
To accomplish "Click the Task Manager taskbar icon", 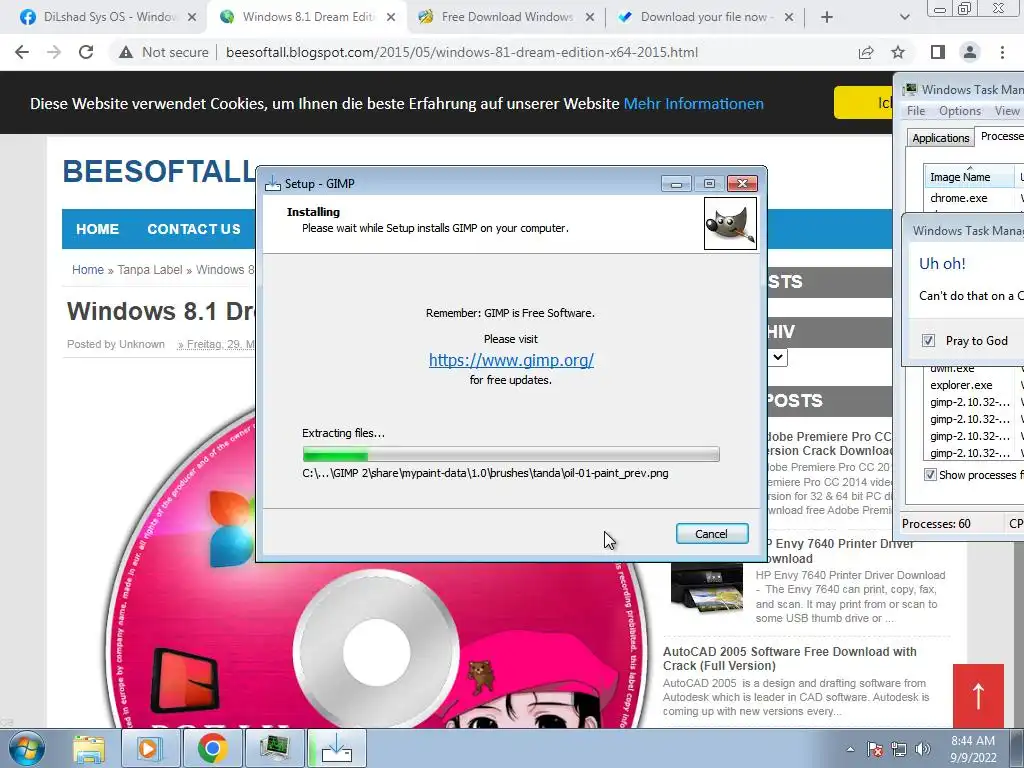I will [274, 748].
